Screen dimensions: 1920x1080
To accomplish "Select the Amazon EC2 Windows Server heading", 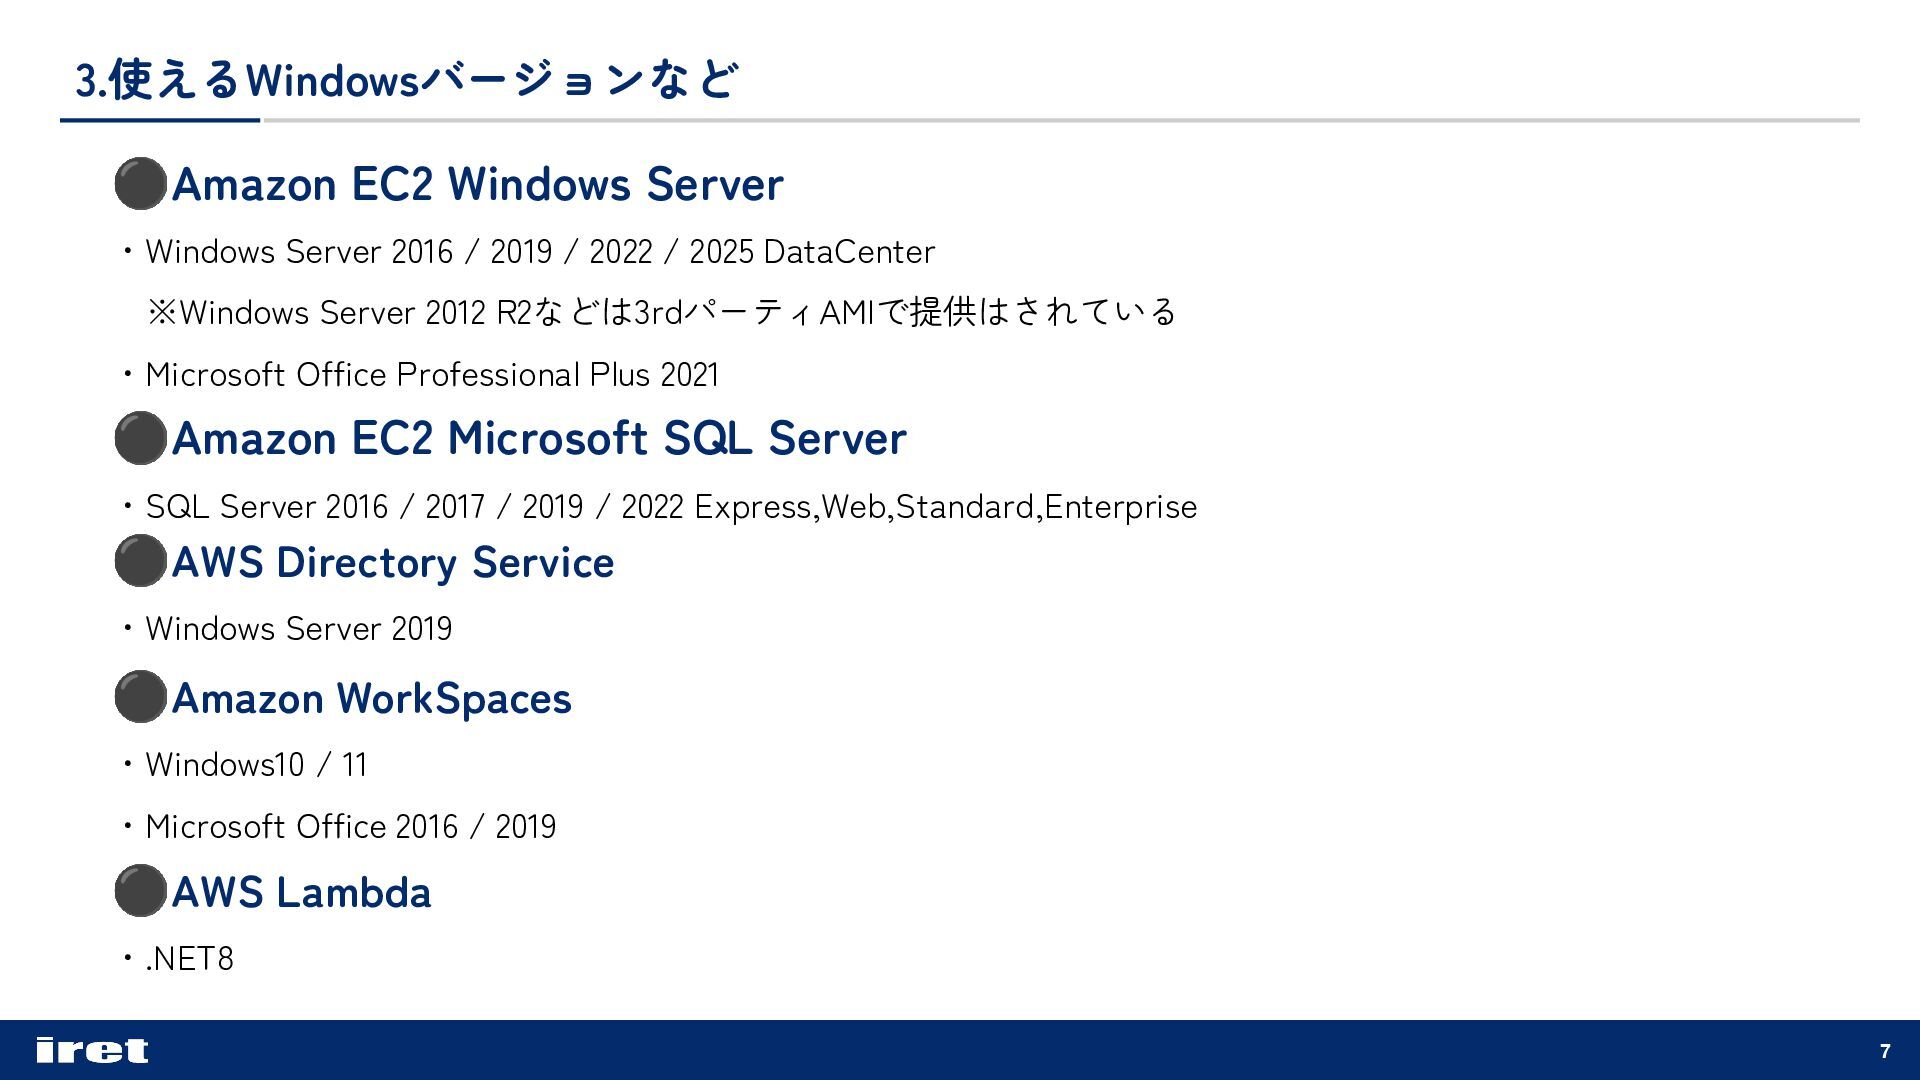I will 477,185.
